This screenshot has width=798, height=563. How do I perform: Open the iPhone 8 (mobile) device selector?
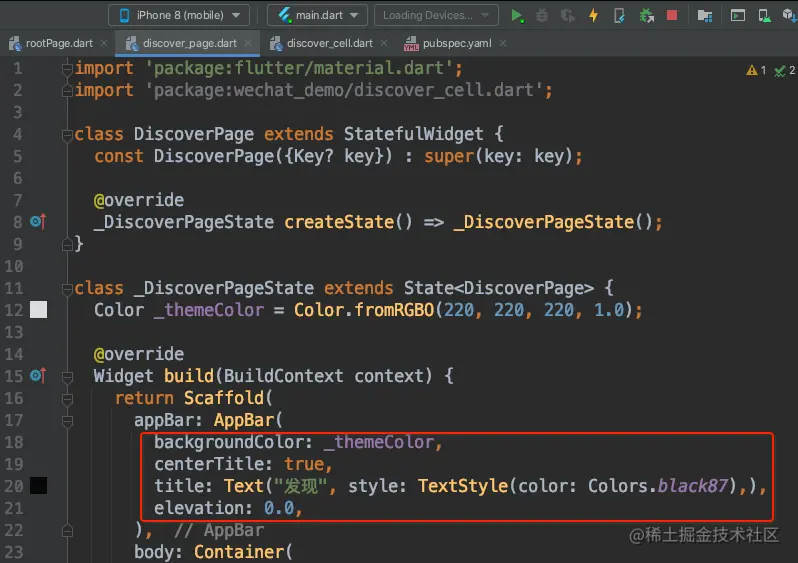point(179,15)
